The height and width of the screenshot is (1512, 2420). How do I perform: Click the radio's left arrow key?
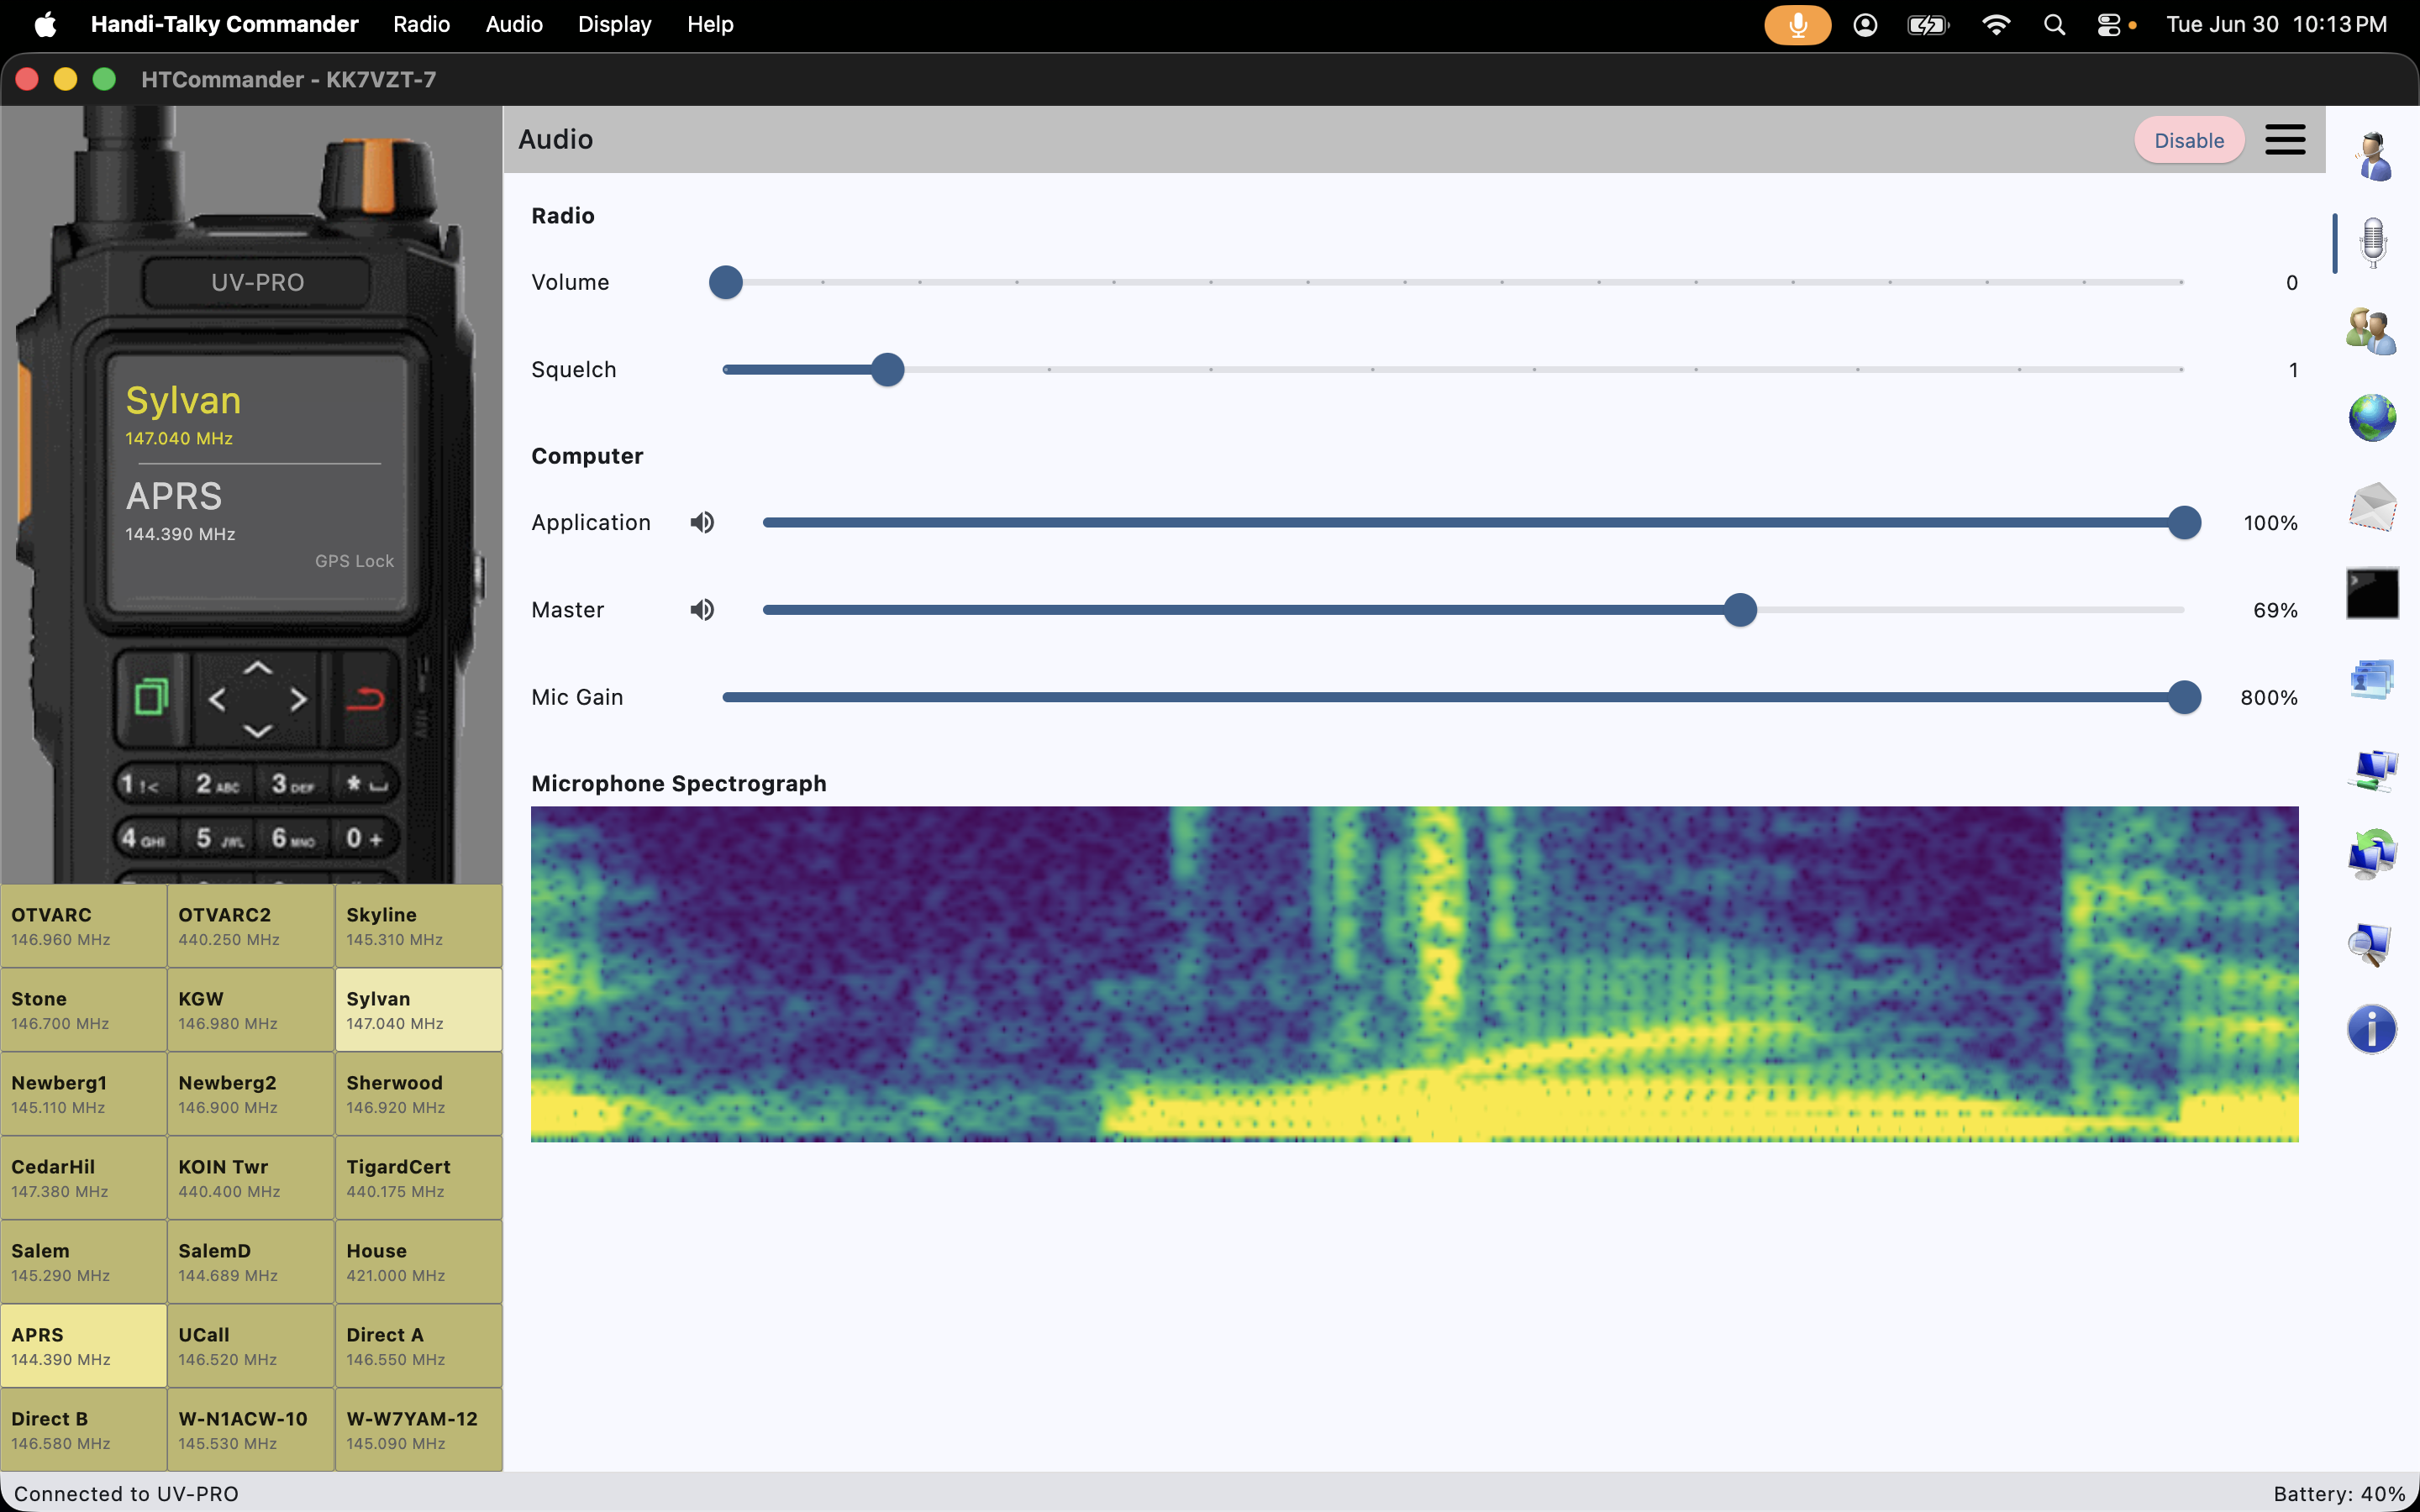217,699
